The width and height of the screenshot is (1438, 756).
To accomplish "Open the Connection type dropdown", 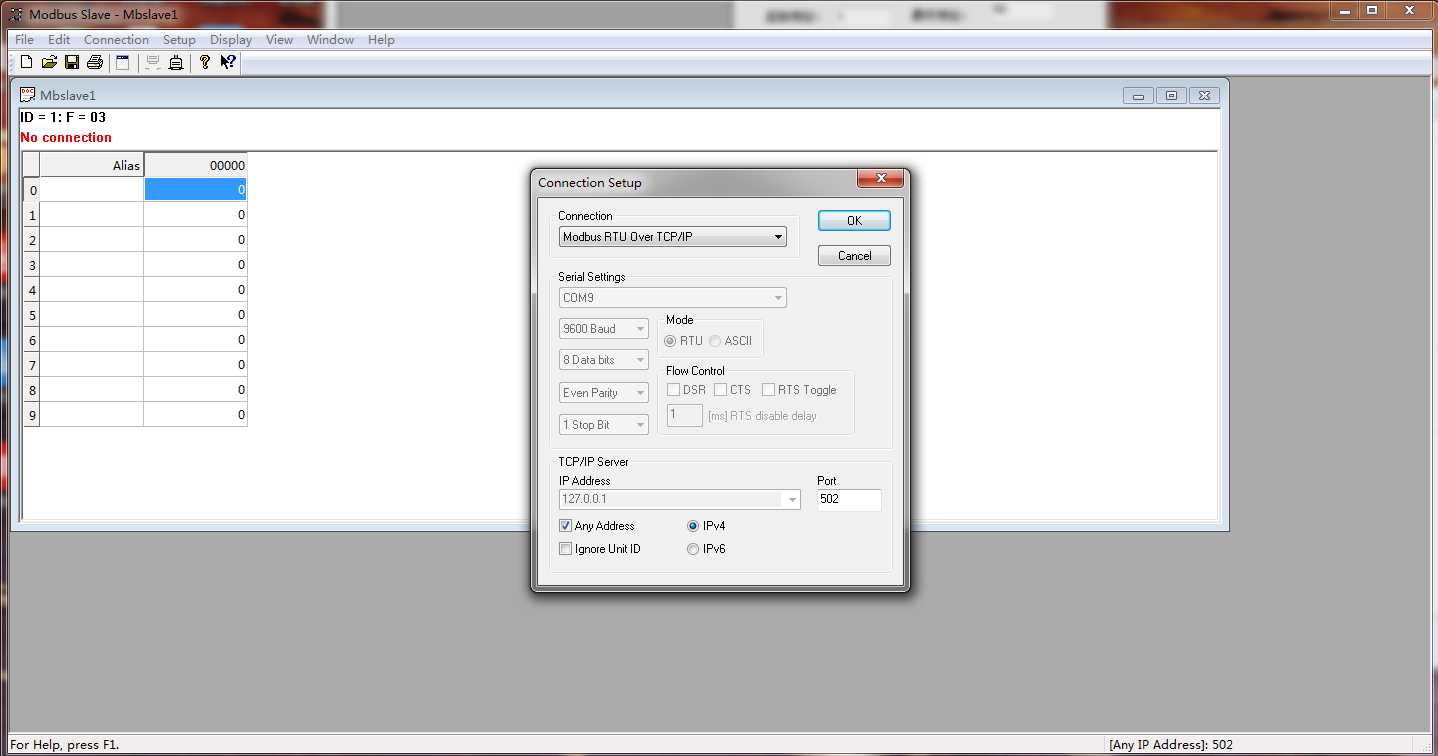I will tap(672, 237).
